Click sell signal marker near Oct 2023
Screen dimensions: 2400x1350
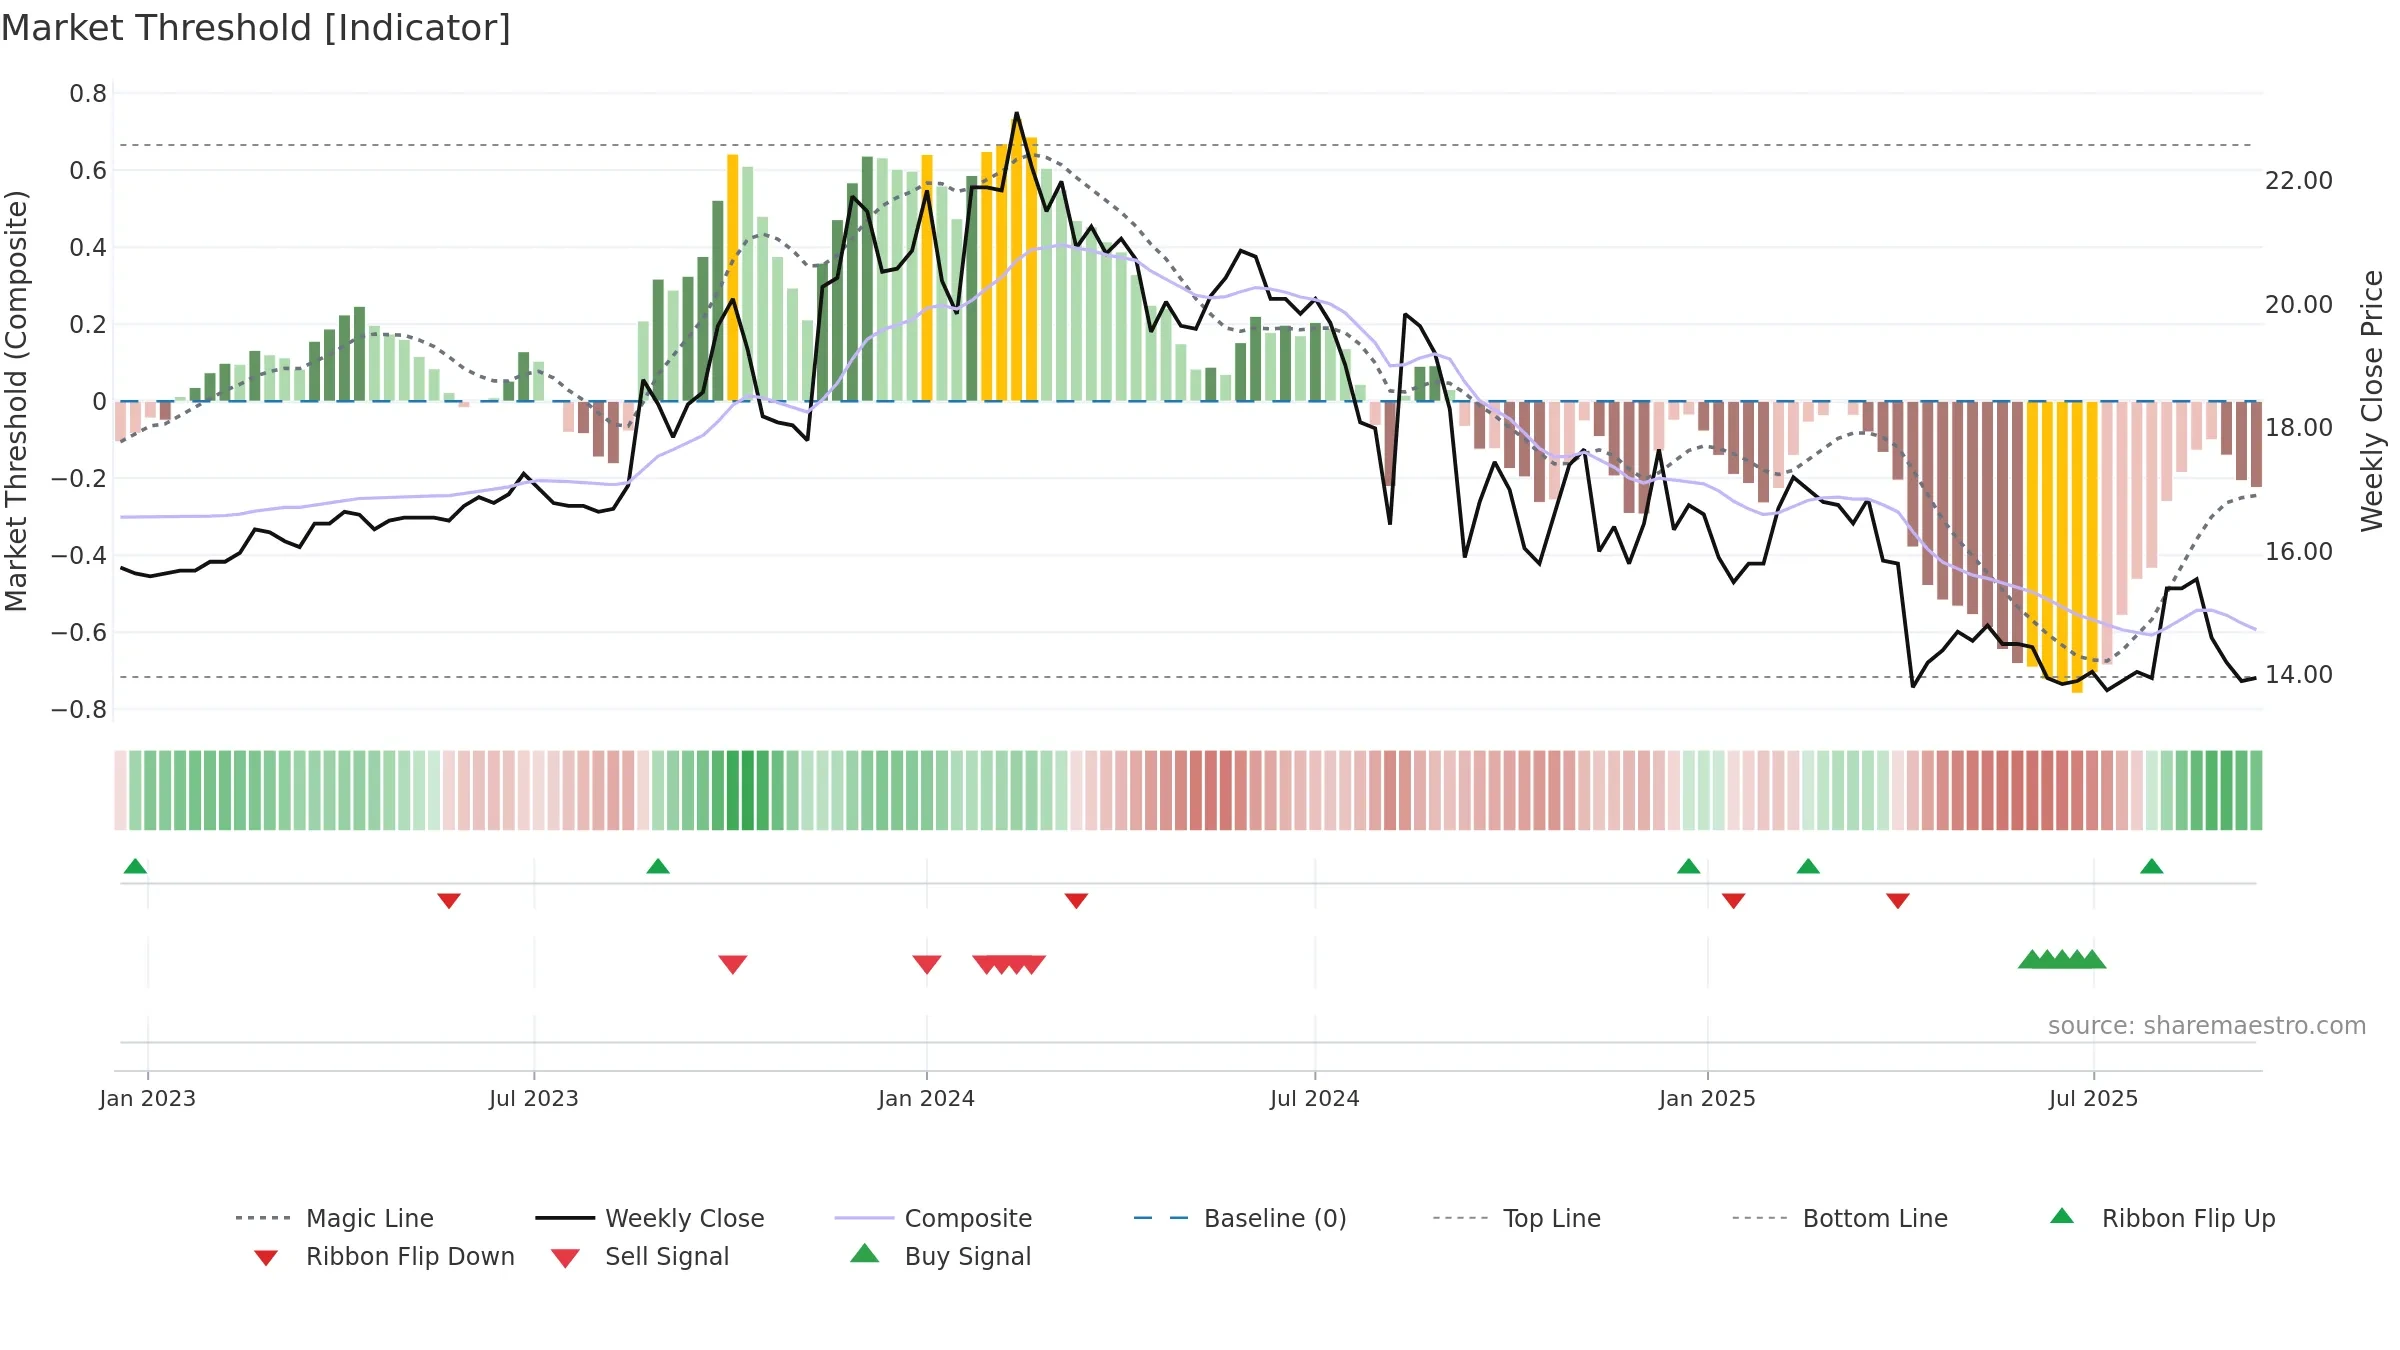733,964
